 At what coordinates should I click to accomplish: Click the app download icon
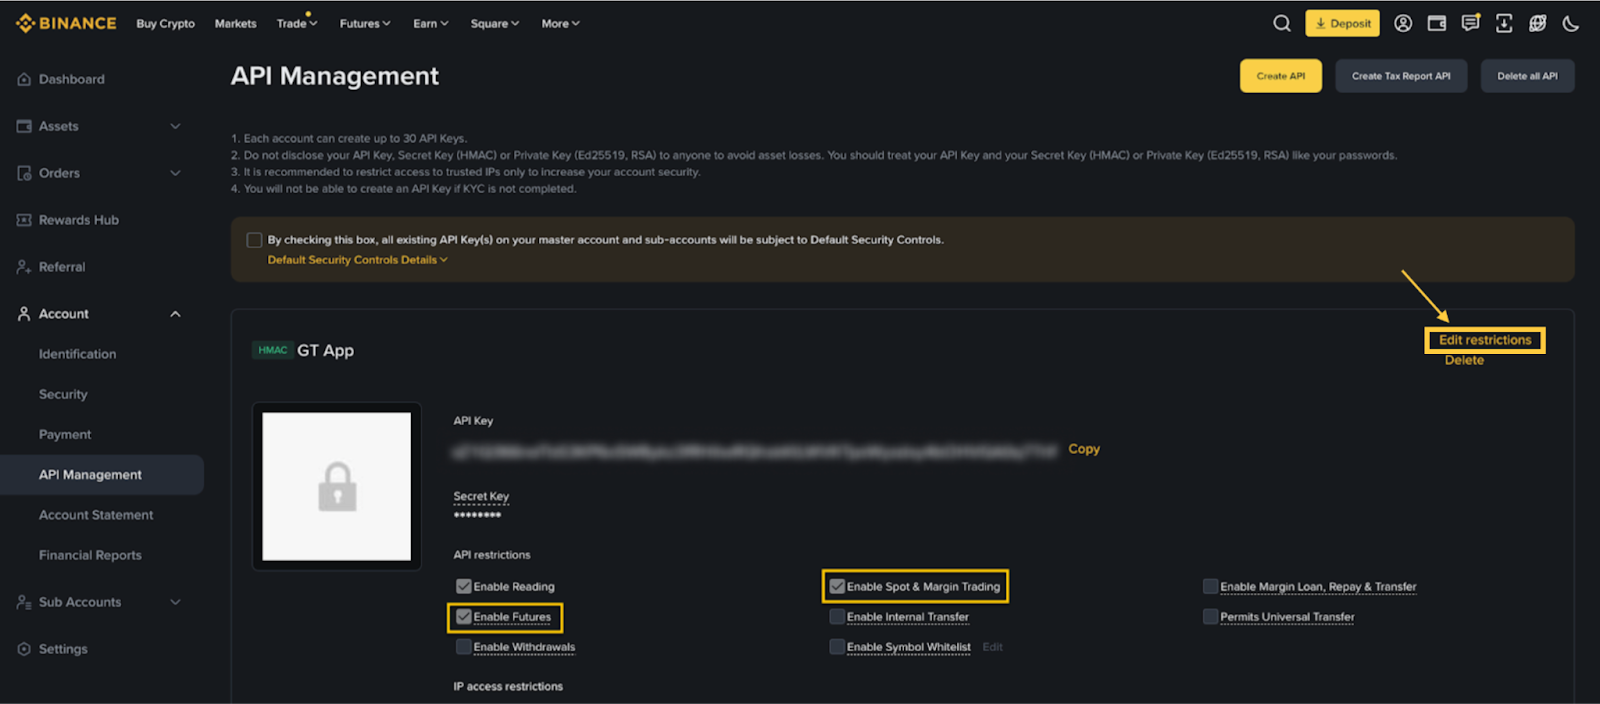(x=1504, y=23)
